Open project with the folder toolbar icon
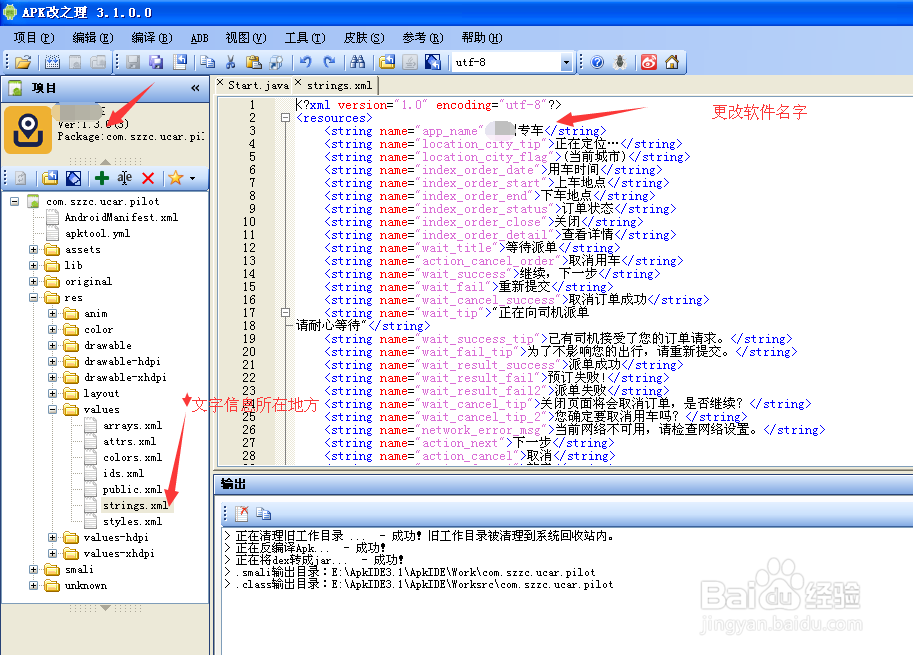Screen dimensions: 913x655 click(x=23, y=62)
